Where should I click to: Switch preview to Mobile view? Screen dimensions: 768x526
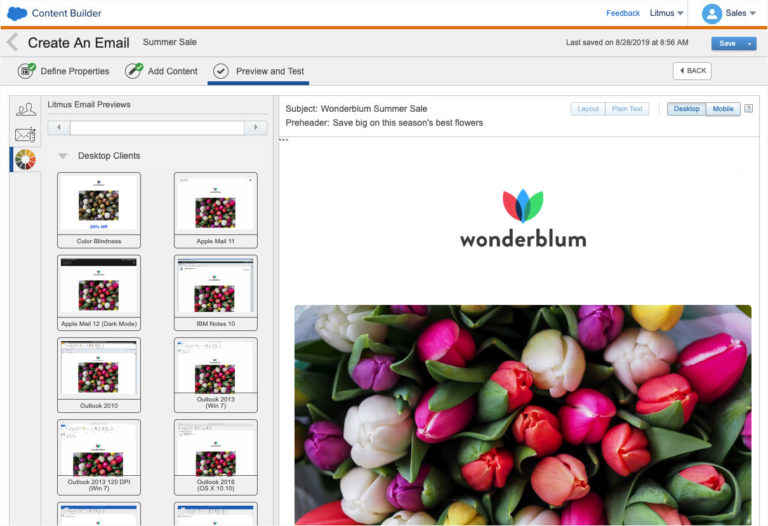tap(723, 109)
